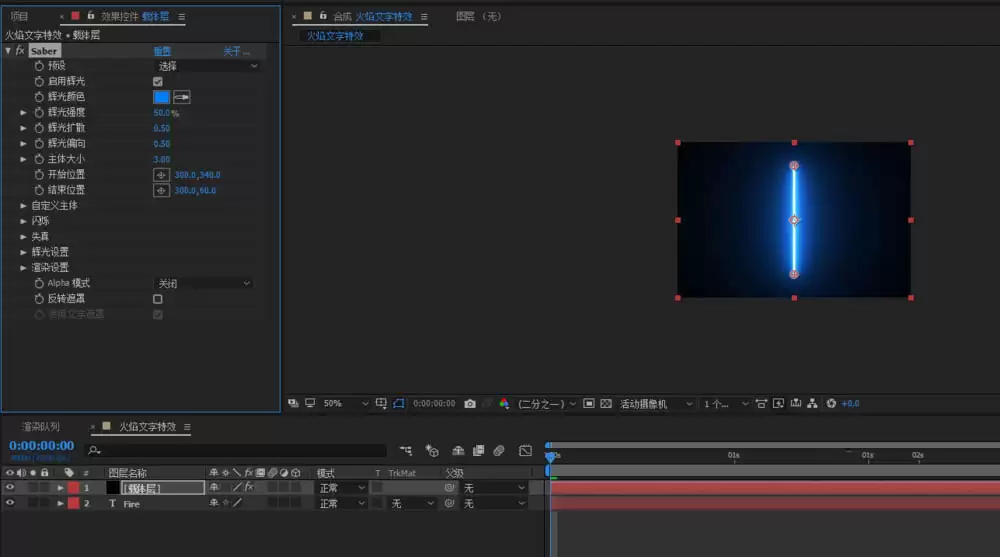The height and width of the screenshot is (557, 1000).
Task: Click the start position crosshair icon
Action: click(161, 175)
